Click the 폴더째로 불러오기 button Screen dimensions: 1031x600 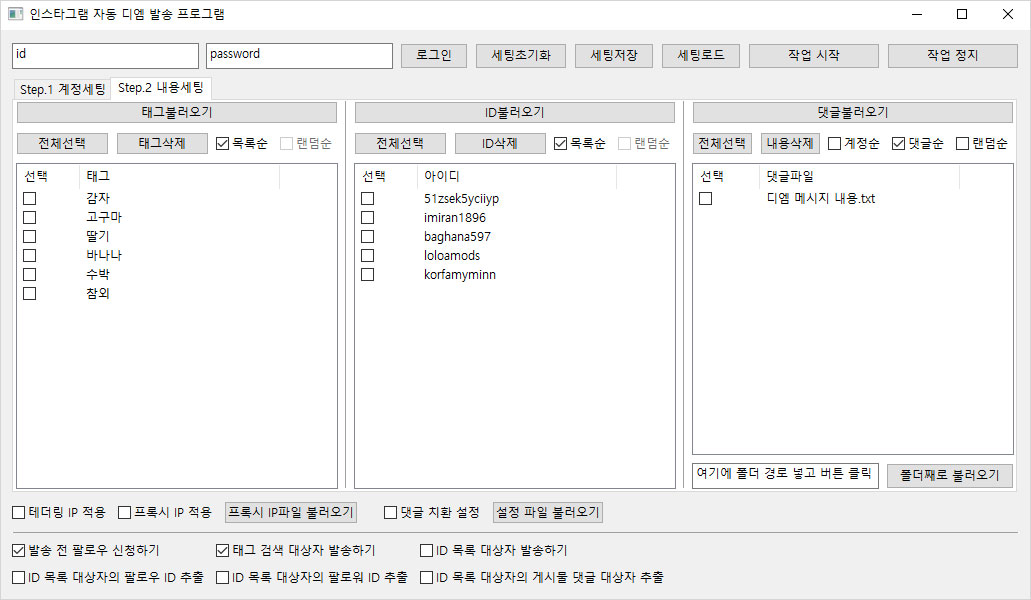point(950,475)
